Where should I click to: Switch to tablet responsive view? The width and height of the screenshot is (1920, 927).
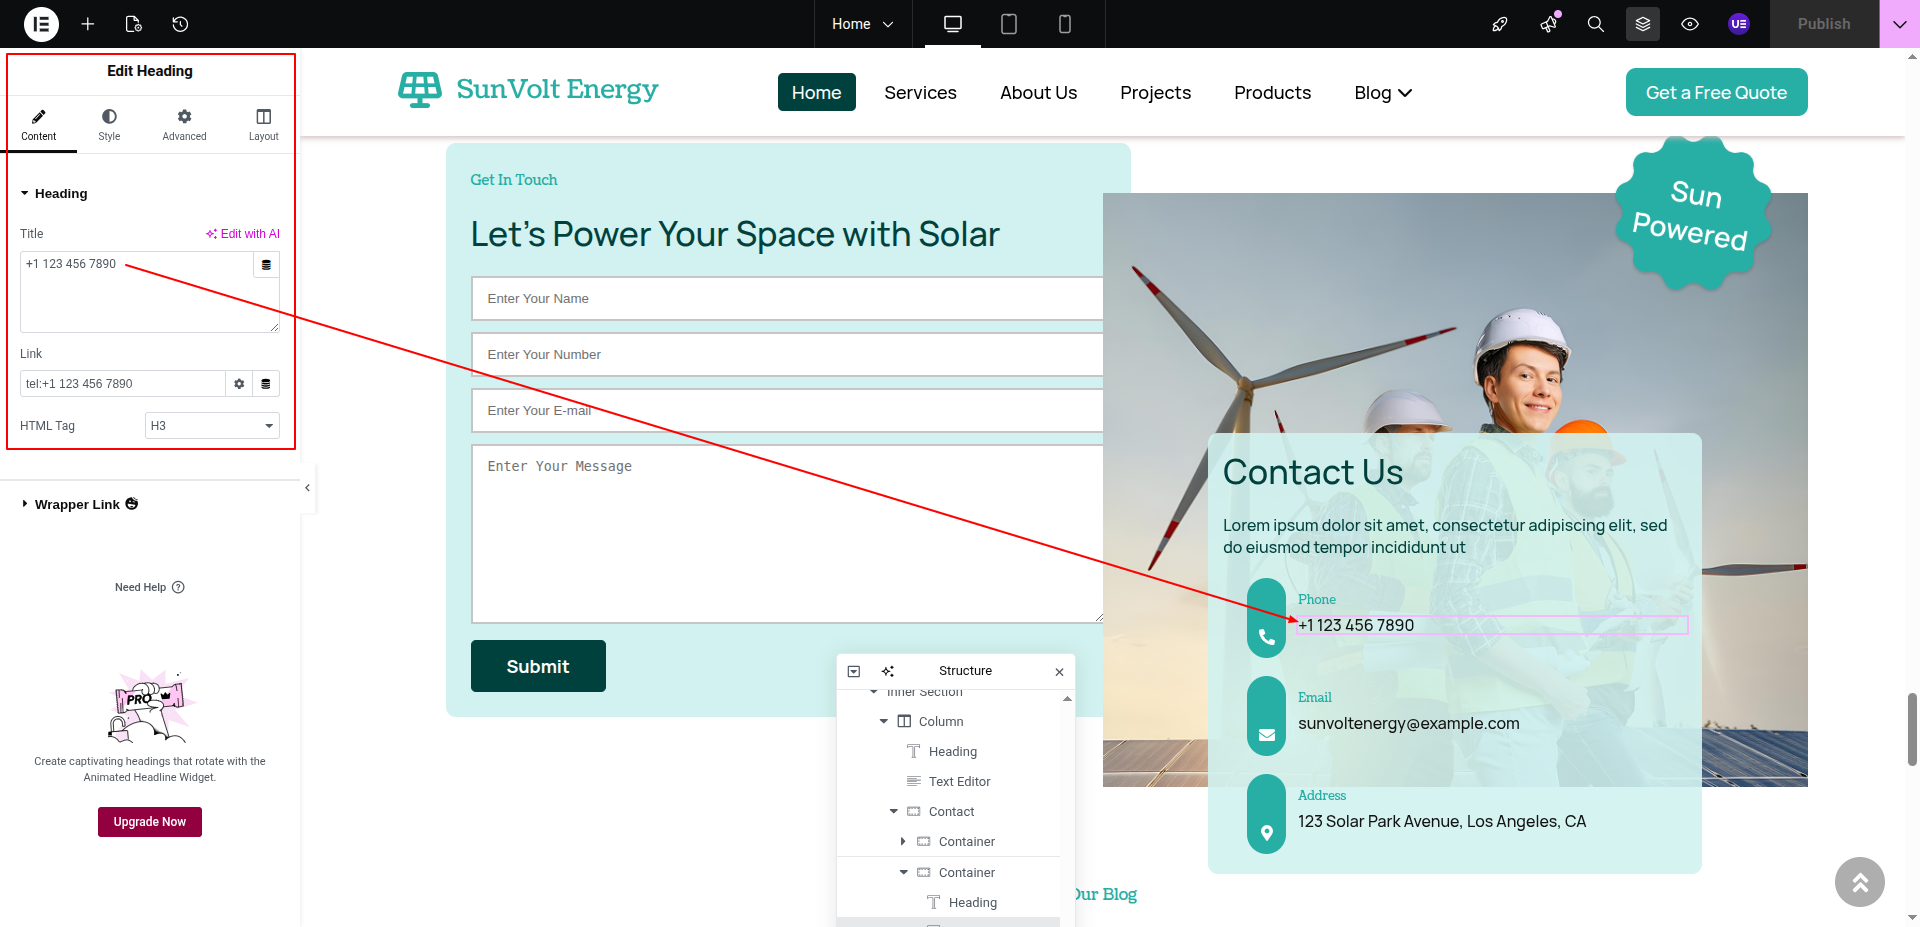pyautogui.click(x=1009, y=24)
